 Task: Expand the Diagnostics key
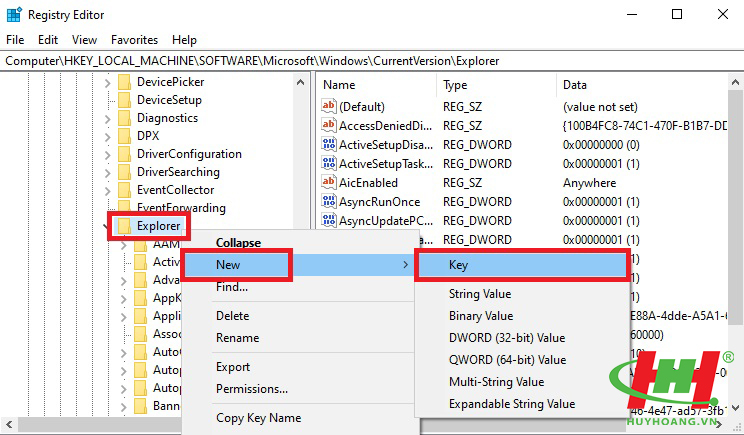tap(108, 119)
